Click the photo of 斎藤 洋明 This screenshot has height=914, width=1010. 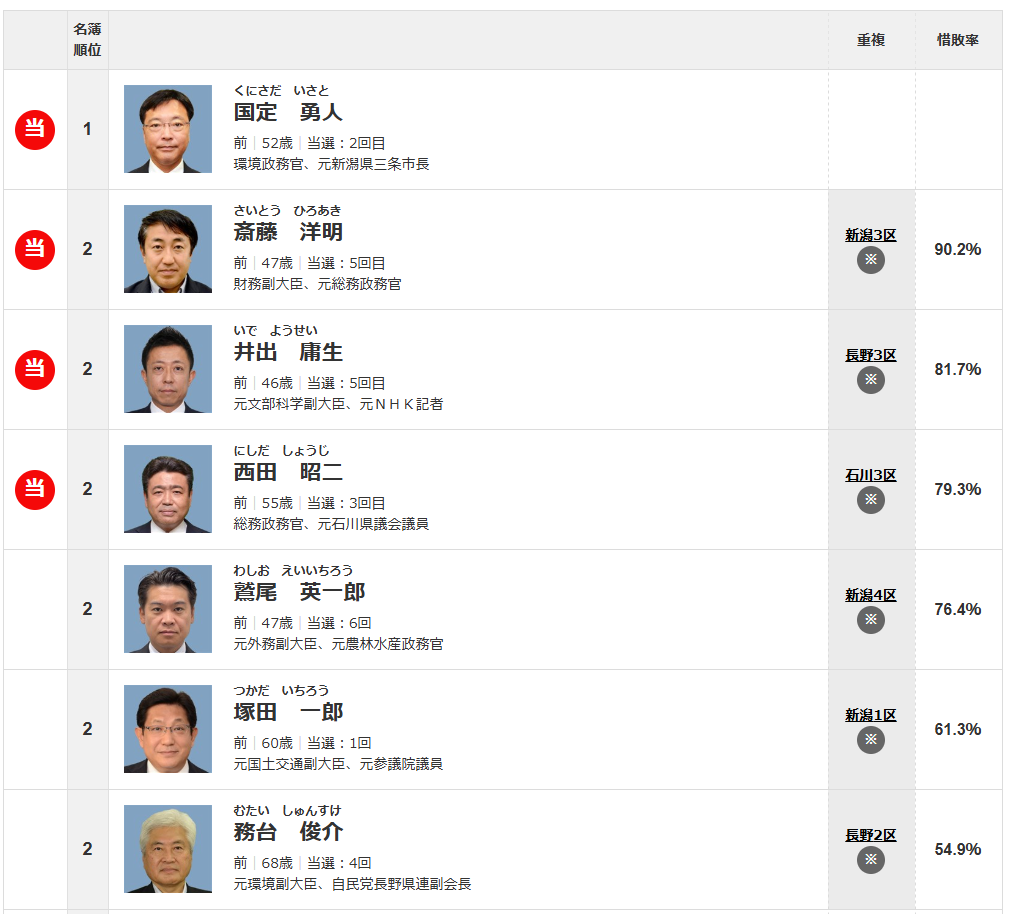coord(167,249)
